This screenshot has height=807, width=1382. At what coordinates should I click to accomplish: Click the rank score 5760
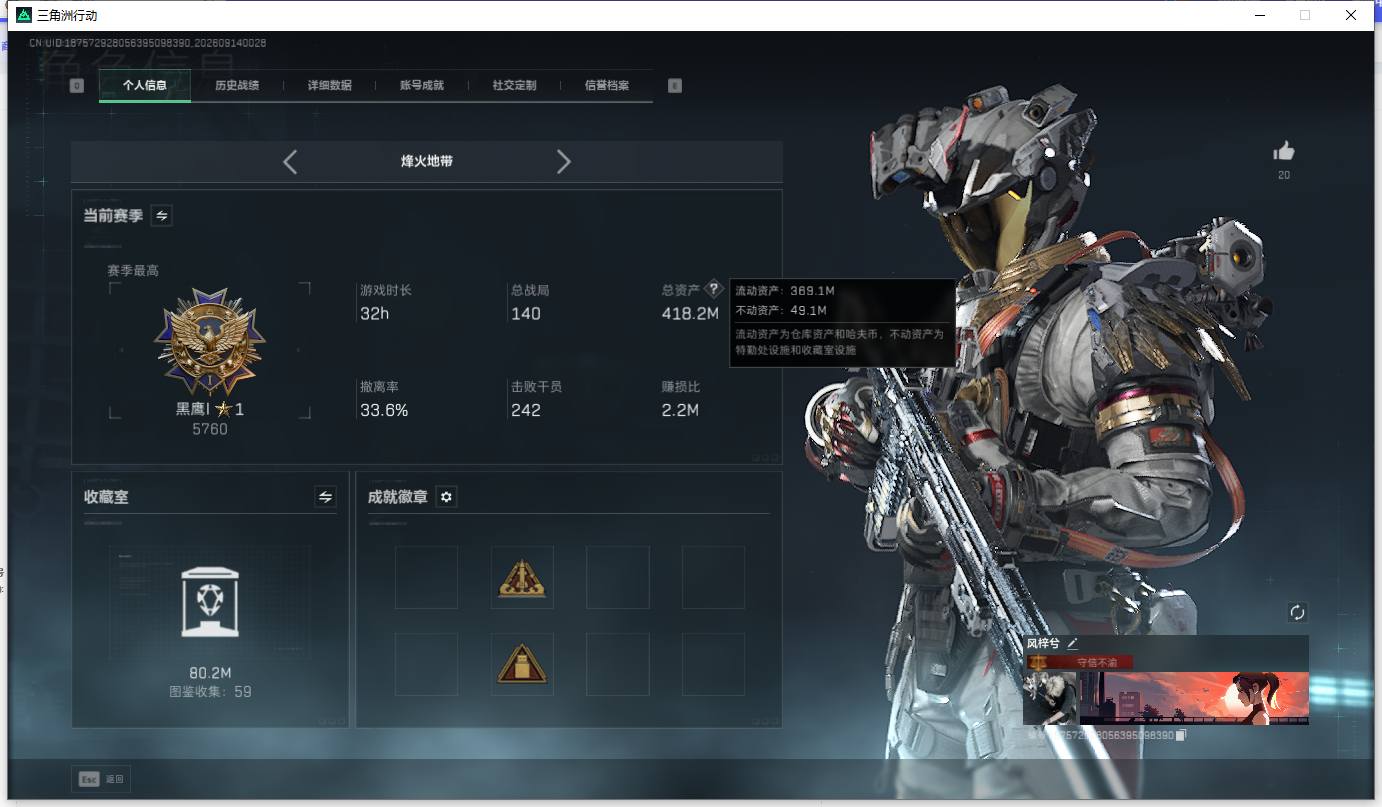tap(210, 429)
